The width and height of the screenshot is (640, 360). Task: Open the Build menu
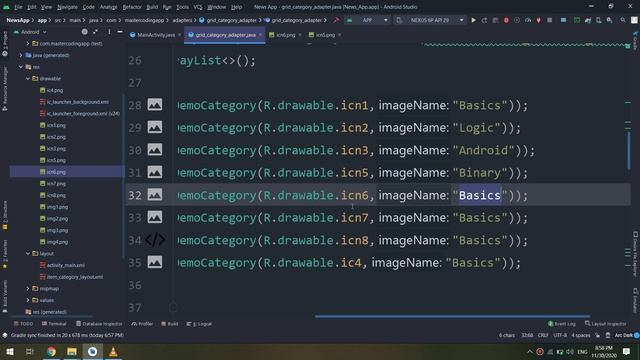pos(152,7)
